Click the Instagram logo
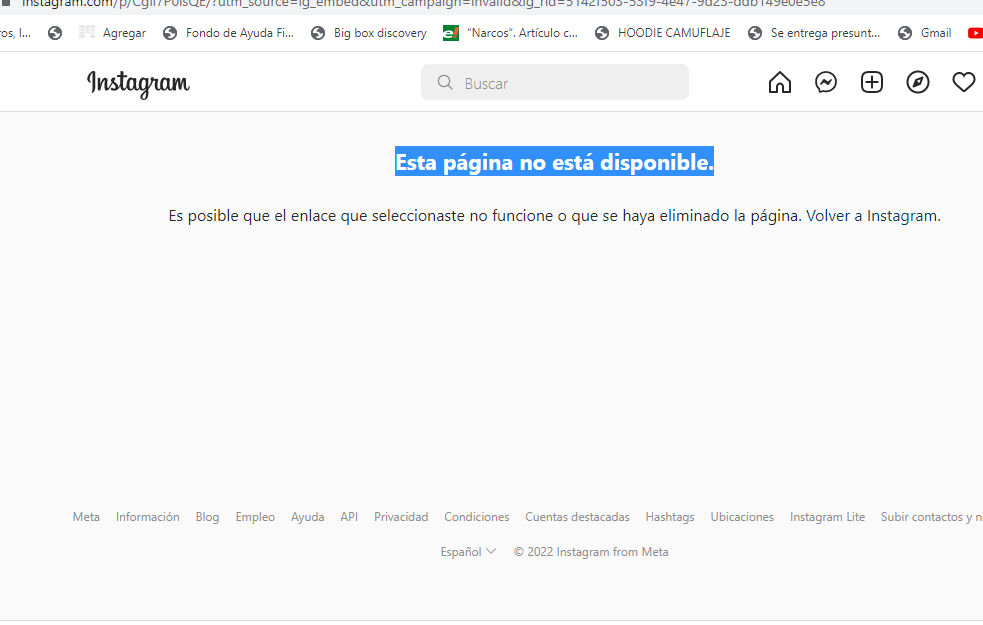 point(138,83)
